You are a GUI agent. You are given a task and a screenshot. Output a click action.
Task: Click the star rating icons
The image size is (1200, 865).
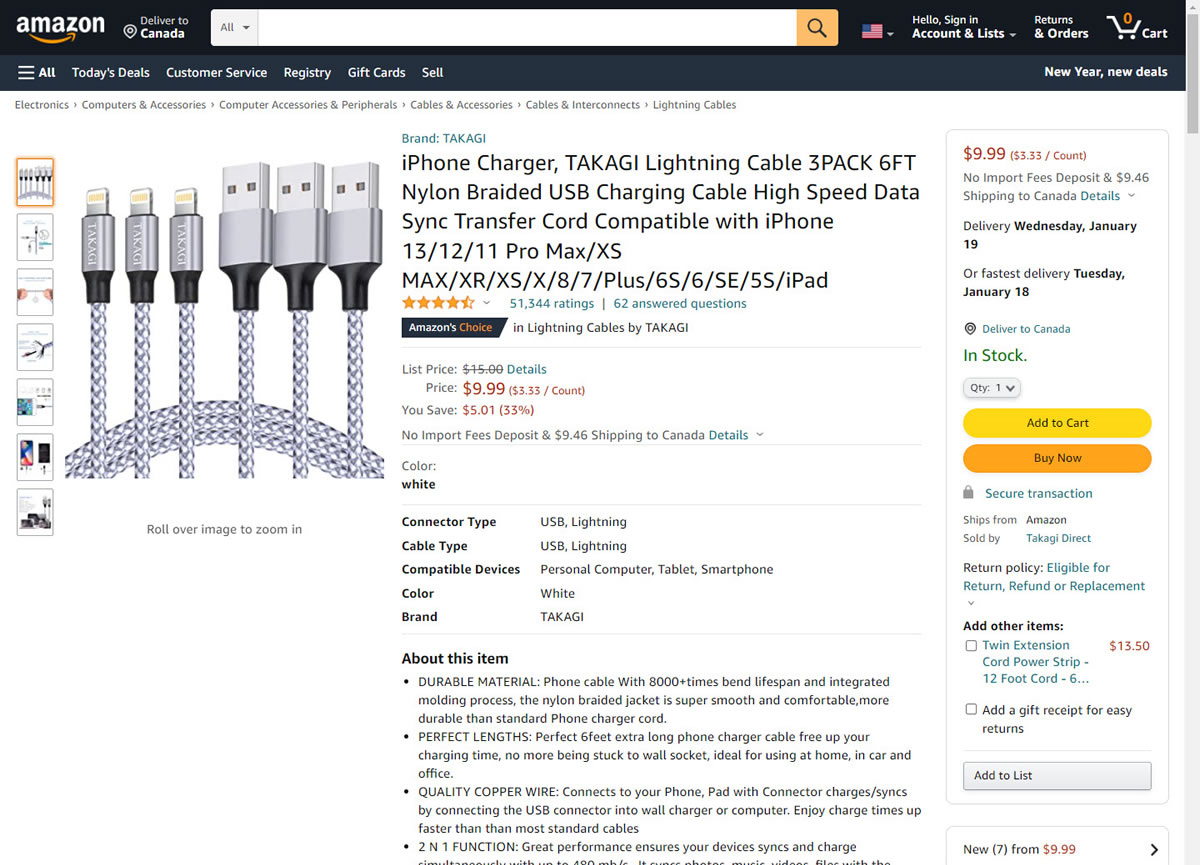438,303
